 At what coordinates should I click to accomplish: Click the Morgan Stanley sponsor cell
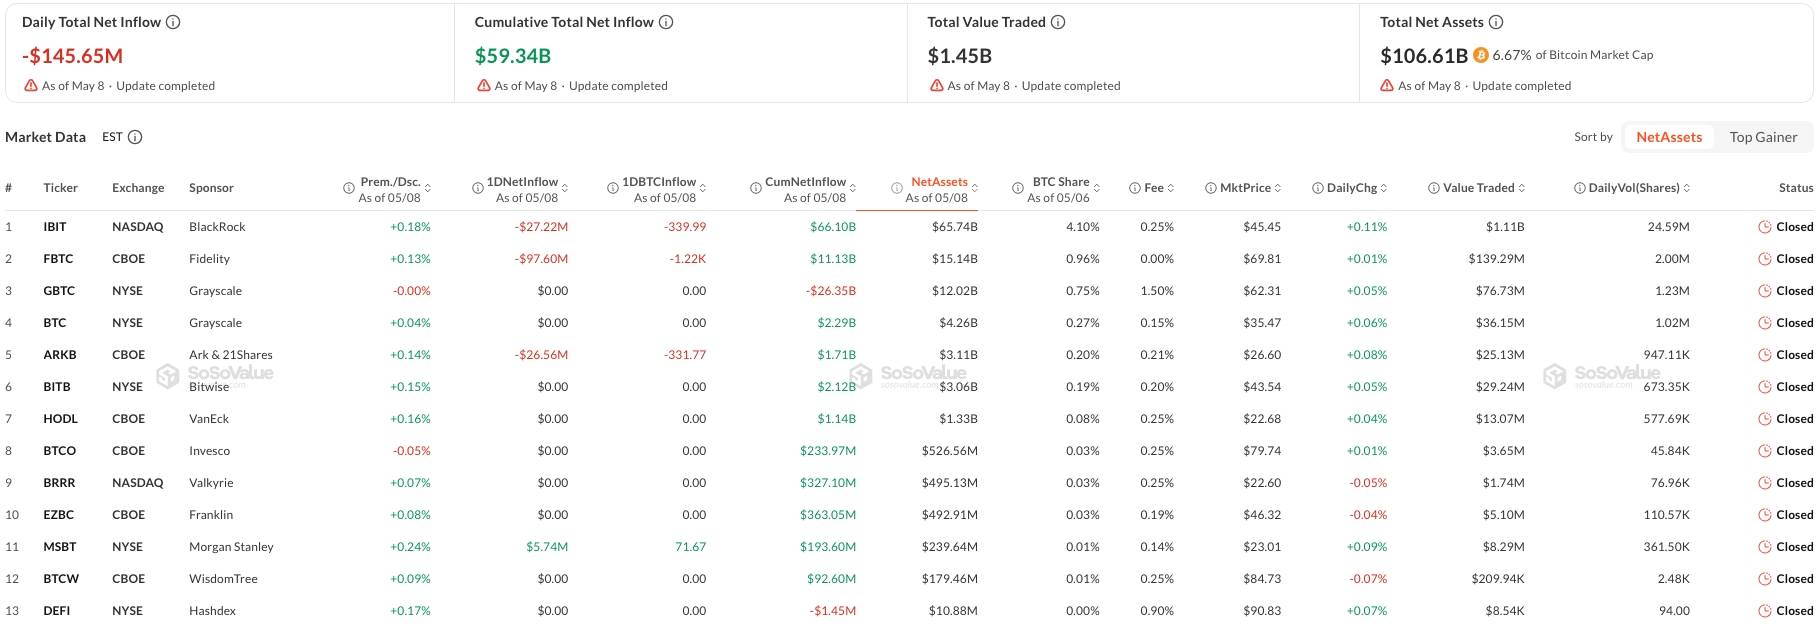click(x=231, y=547)
